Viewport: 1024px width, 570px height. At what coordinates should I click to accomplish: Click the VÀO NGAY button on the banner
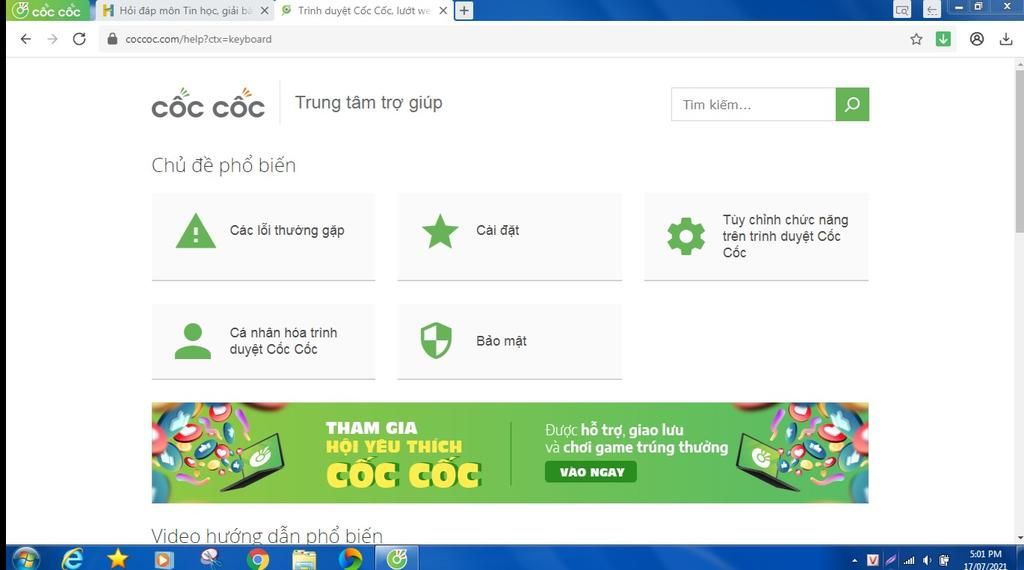[x=591, y=472]
